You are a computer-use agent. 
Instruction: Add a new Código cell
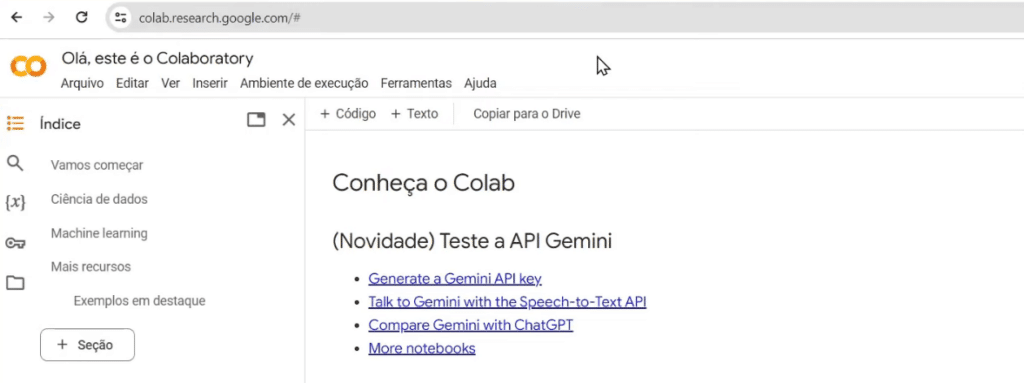point(348,114)
